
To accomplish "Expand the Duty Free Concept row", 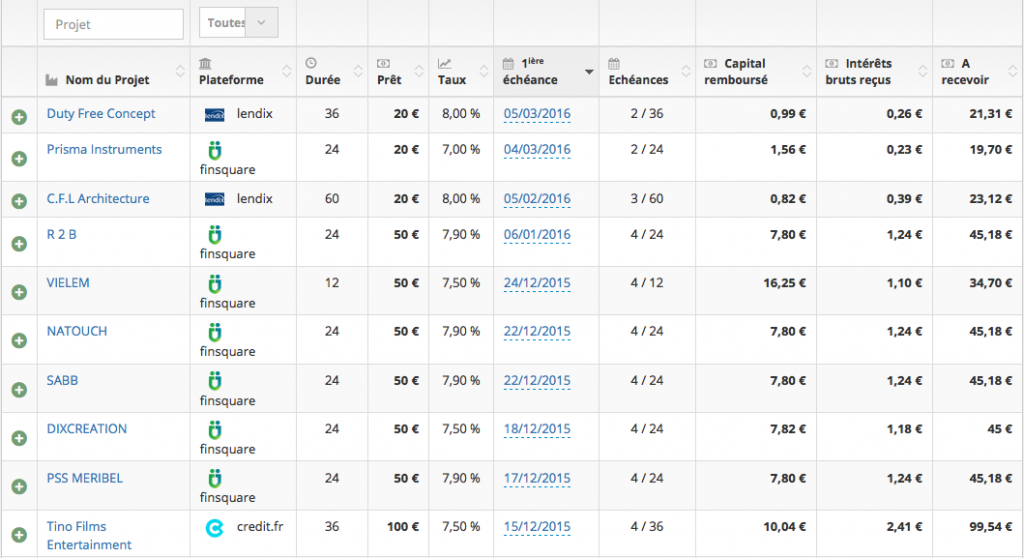I will pos(19,118).
